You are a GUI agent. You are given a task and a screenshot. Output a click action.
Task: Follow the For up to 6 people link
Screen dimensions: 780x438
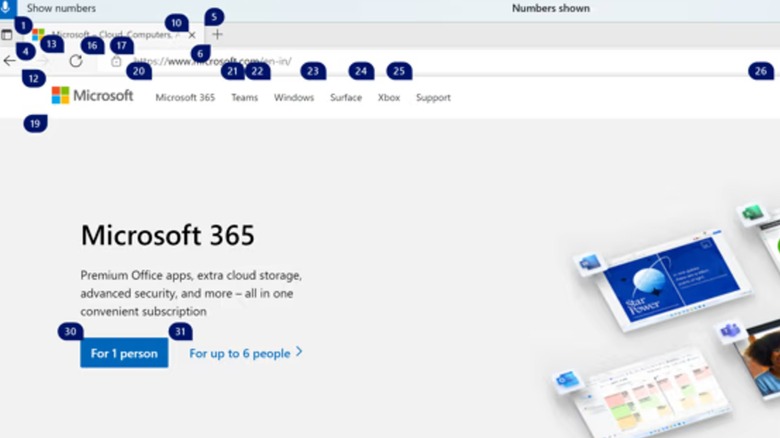(246, 353)
